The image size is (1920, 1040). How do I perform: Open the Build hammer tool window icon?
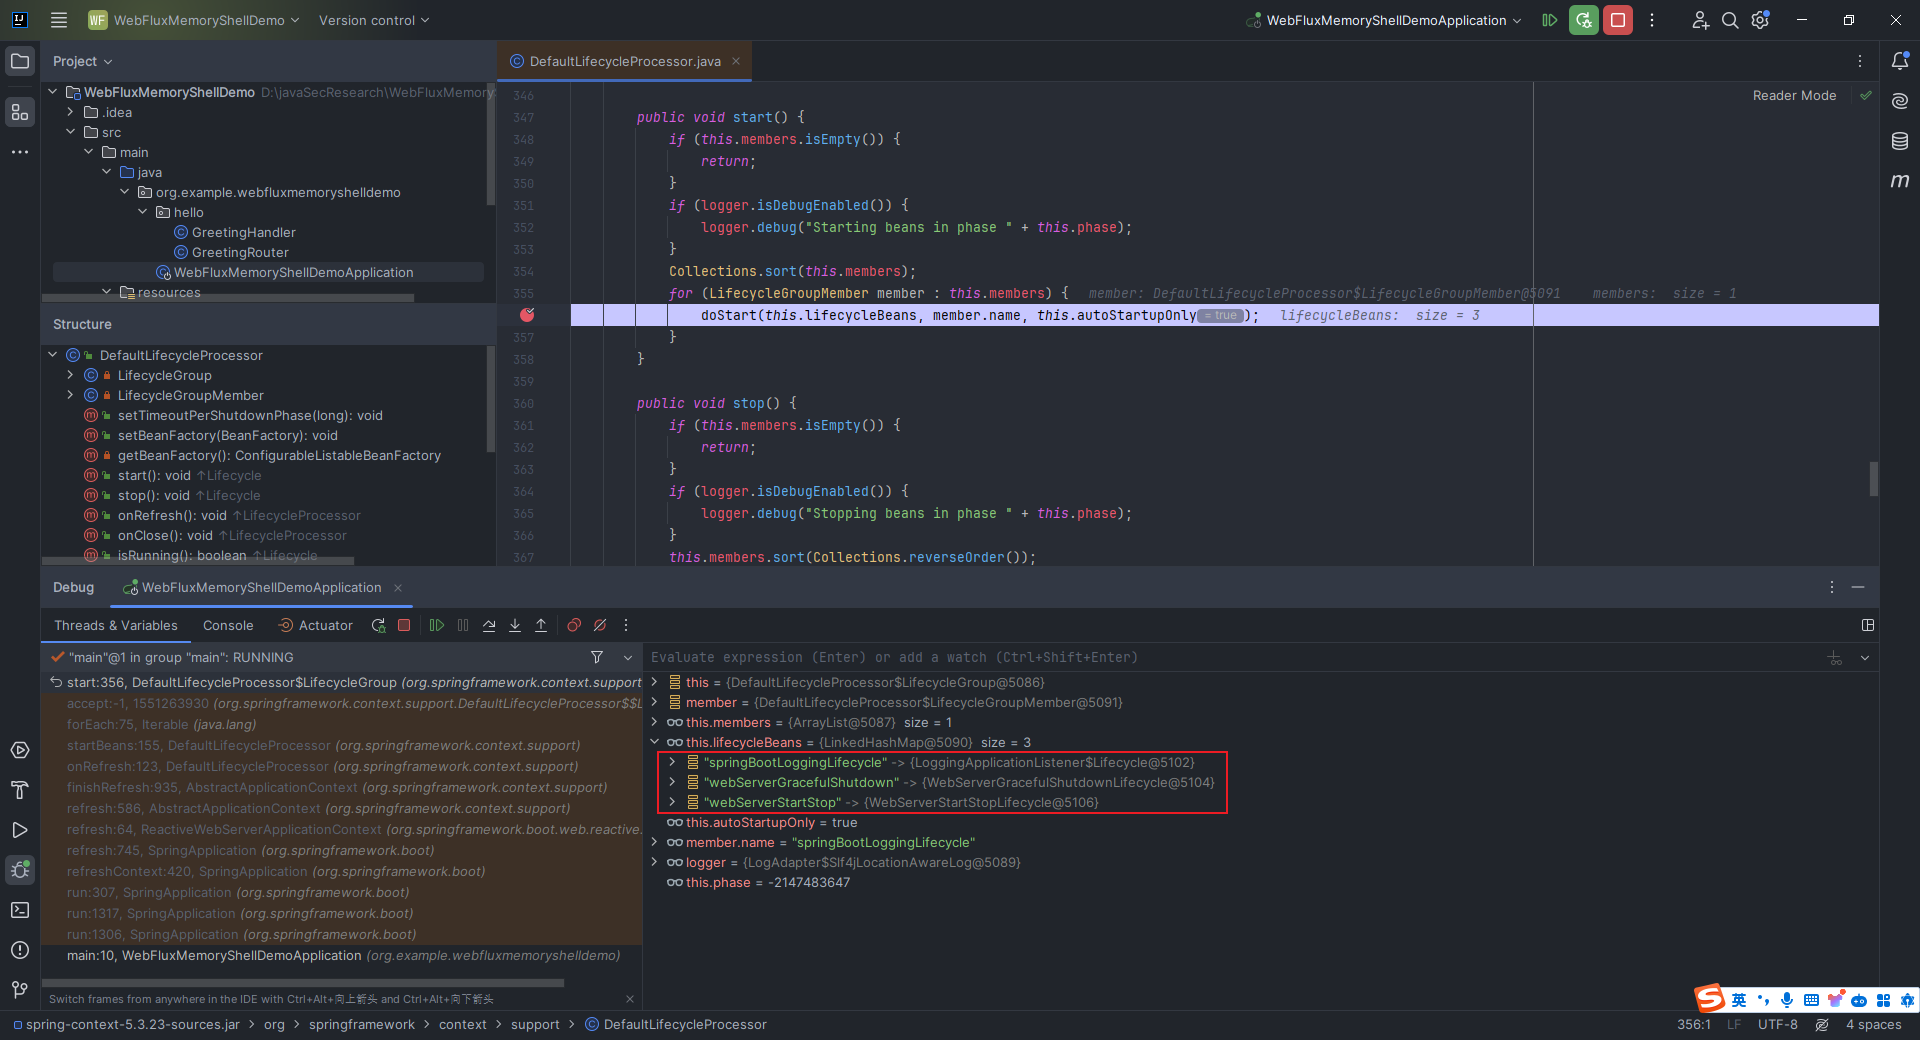[x=20, y=790]
